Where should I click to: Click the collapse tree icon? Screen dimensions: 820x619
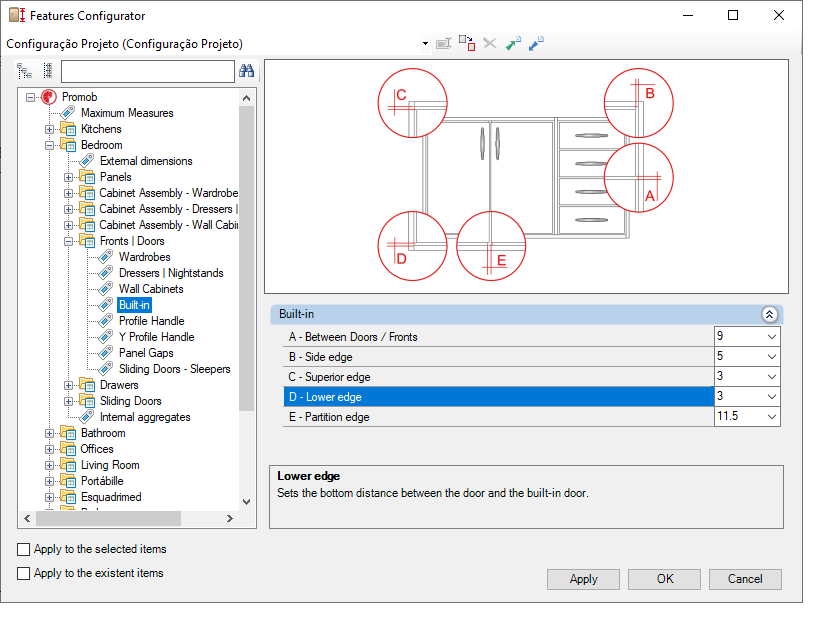[48, 71]
